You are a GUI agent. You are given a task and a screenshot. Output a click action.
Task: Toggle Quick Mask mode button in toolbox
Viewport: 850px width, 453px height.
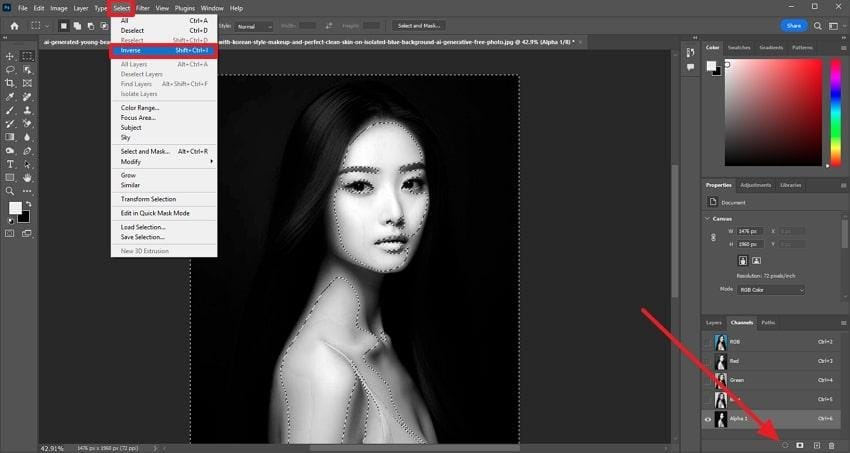[x=10, y=234]
